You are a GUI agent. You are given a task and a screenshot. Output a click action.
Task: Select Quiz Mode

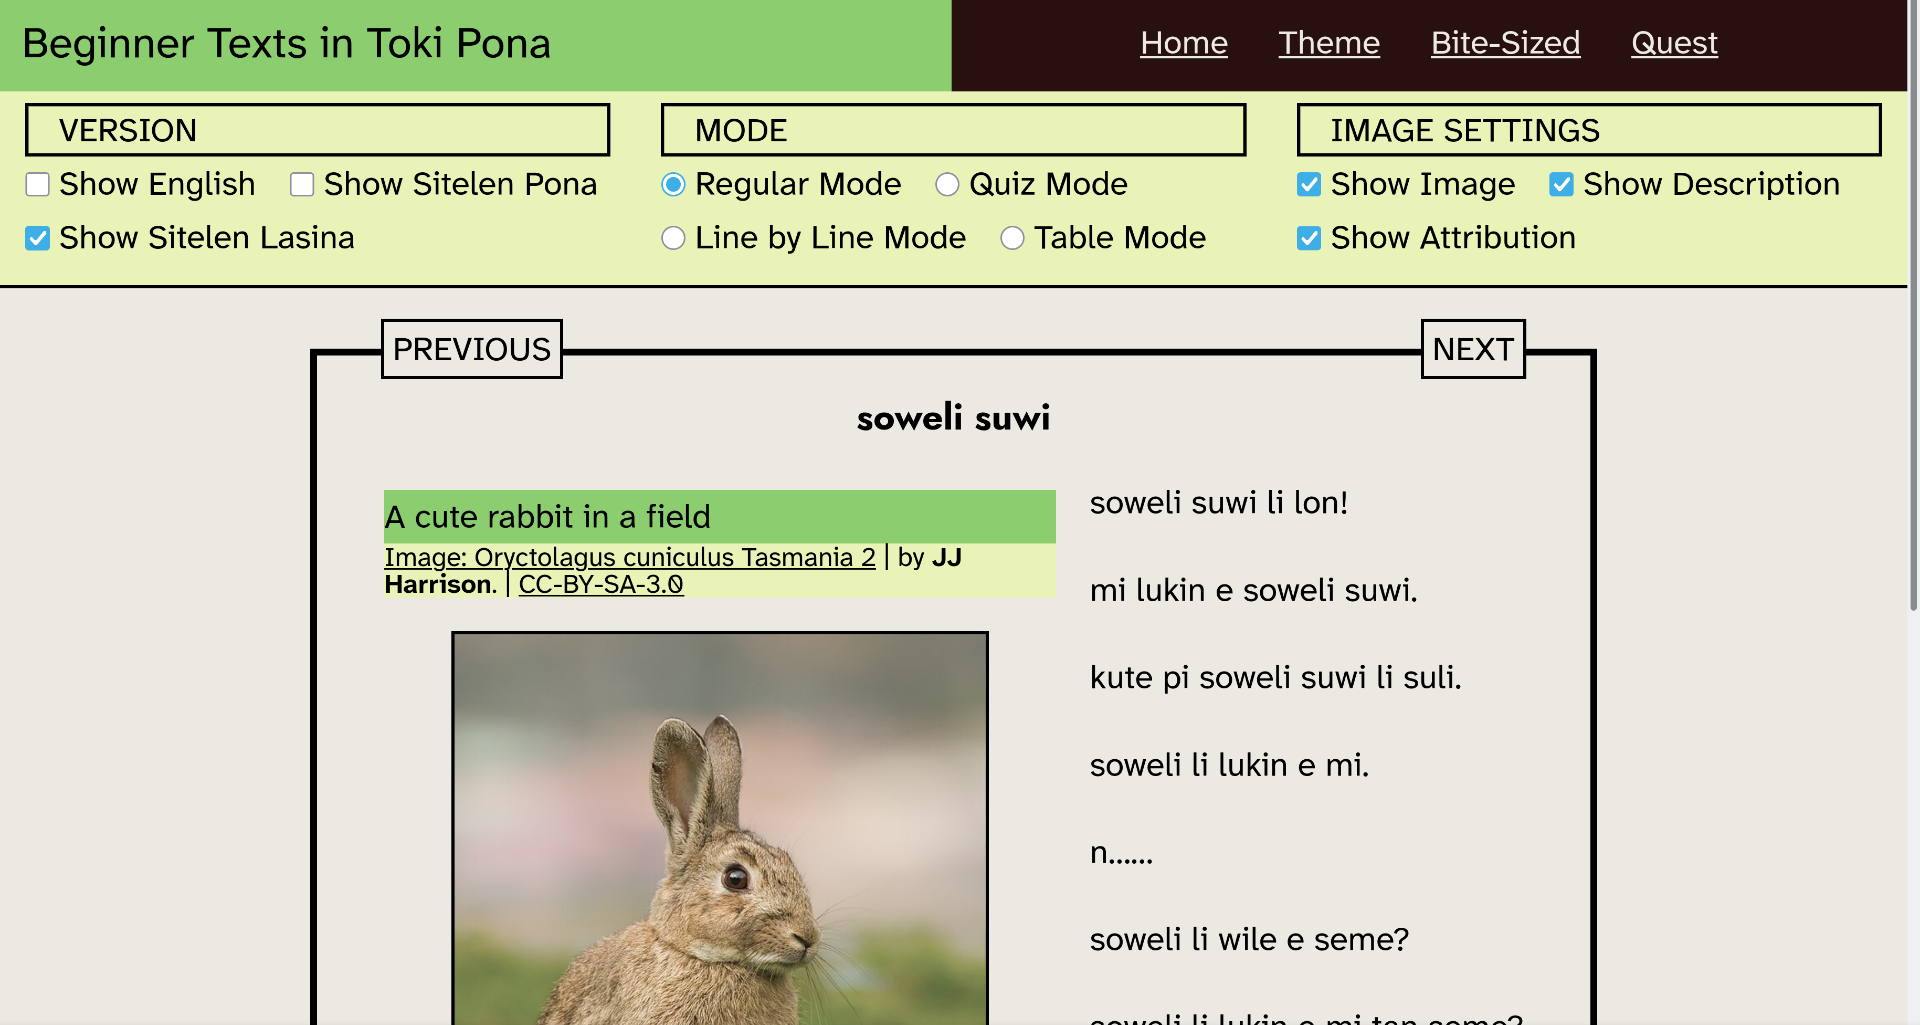point(945,185)
